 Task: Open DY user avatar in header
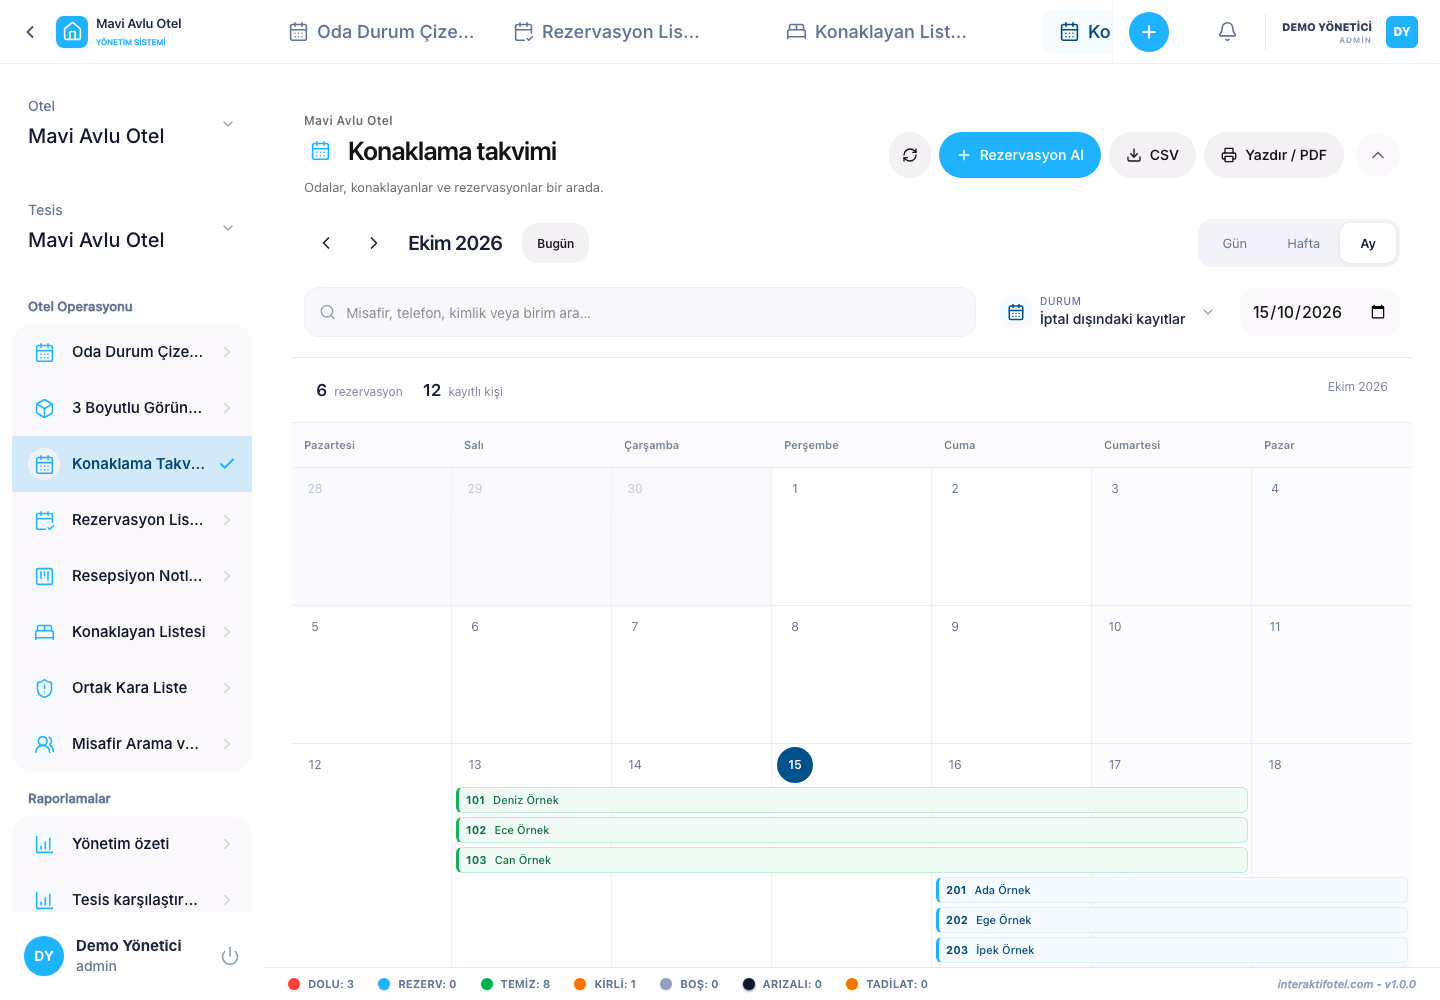(1402, 32)
